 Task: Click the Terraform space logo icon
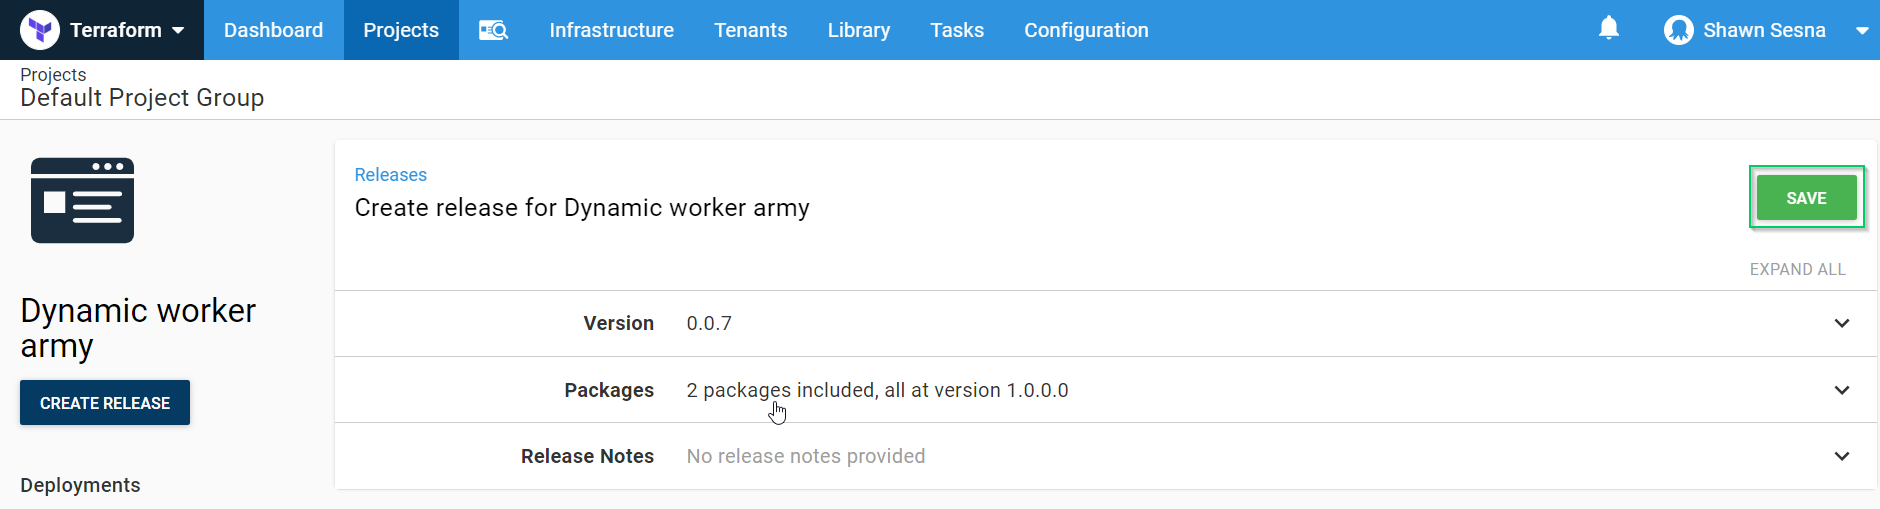click(x=40, y=30)
